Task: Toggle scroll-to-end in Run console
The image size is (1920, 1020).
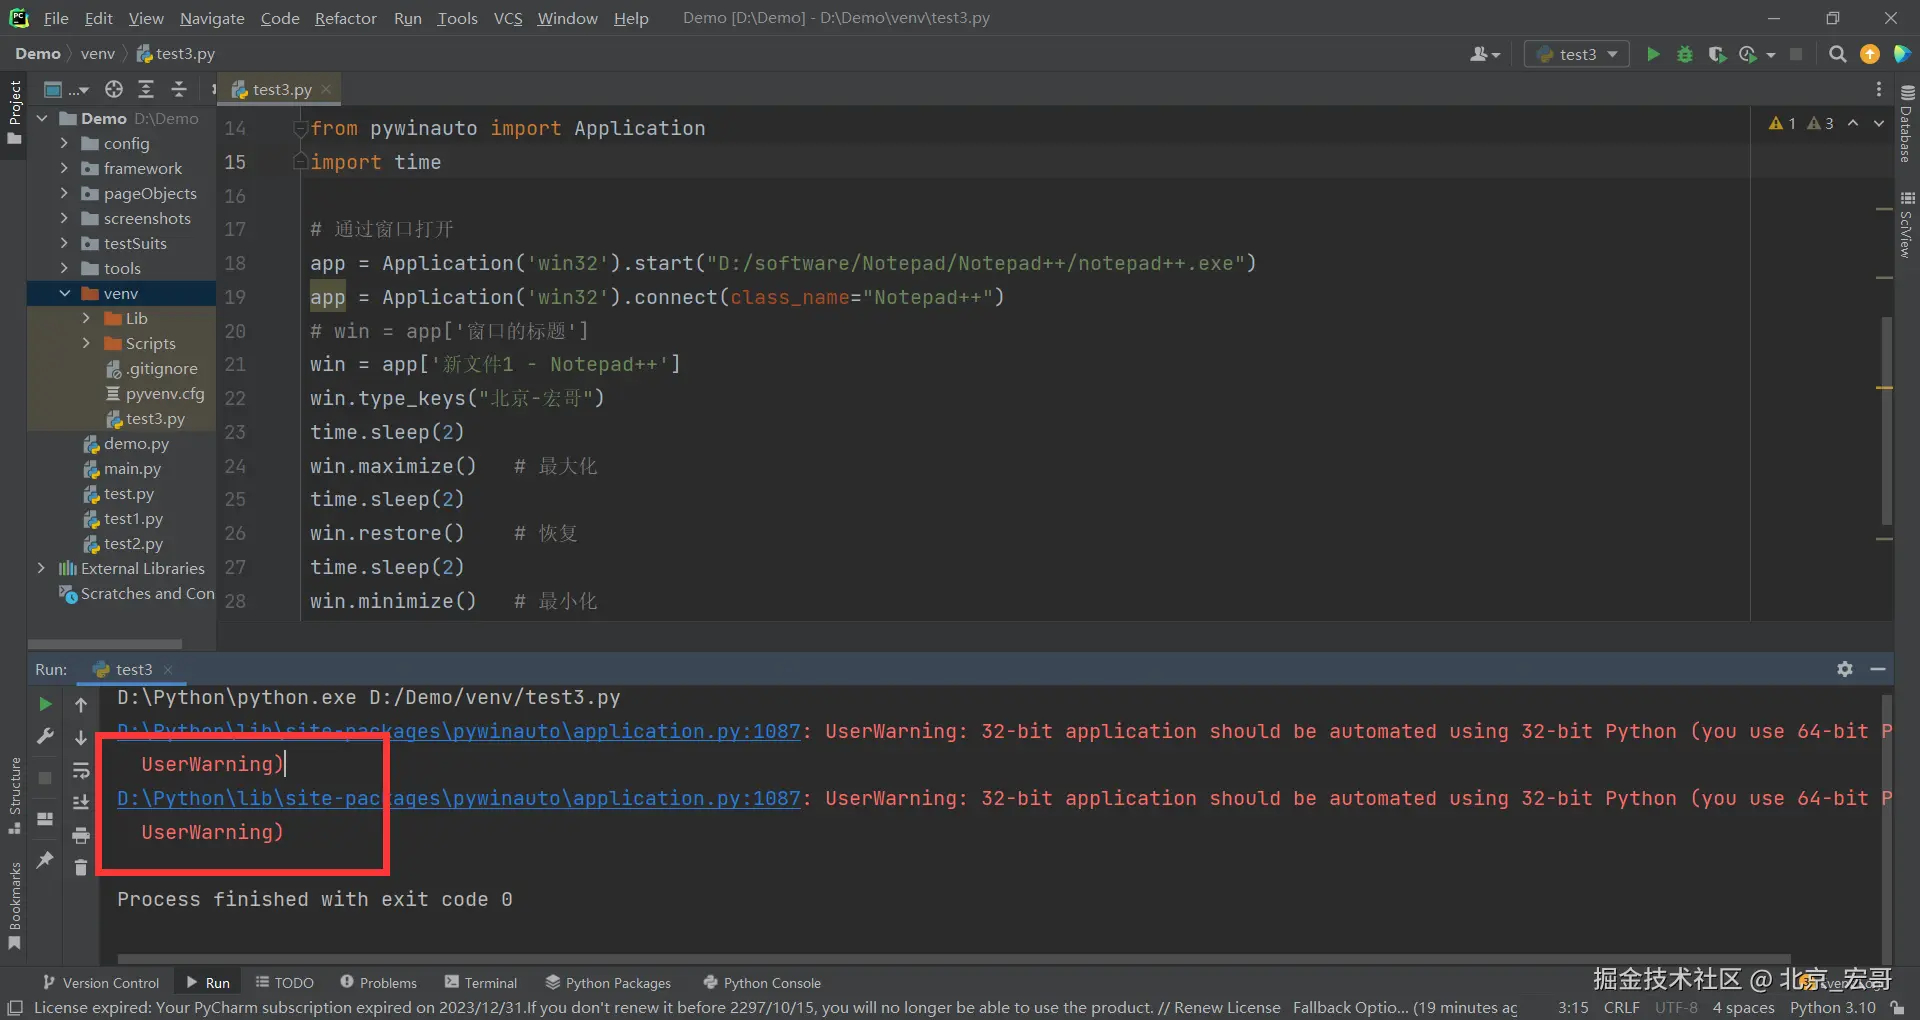Action: (81, 802)
